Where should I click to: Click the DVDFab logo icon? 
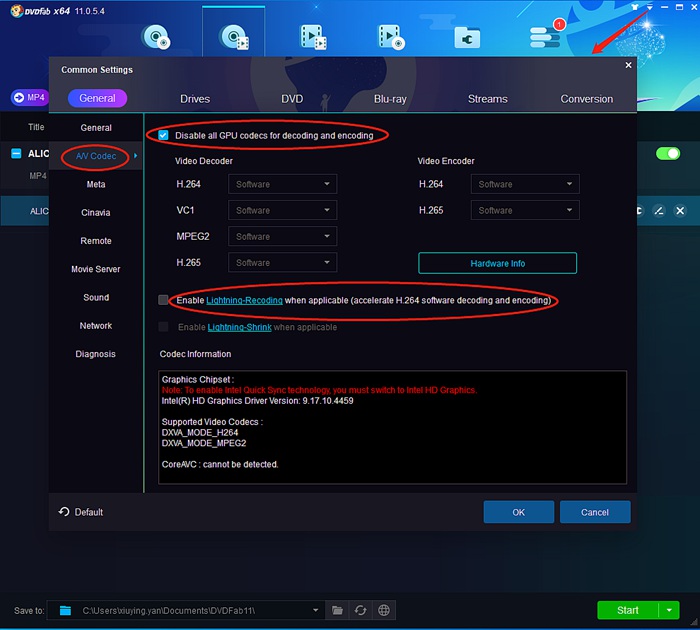coord(17,11)
